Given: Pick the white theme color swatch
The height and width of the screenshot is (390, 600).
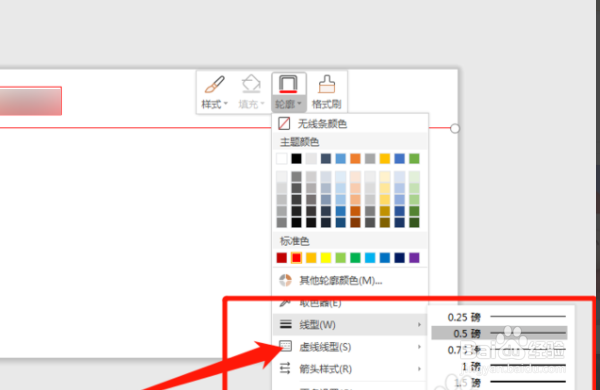Looking at the screenshot, I should pyautogui.click(x=282, y=158).
